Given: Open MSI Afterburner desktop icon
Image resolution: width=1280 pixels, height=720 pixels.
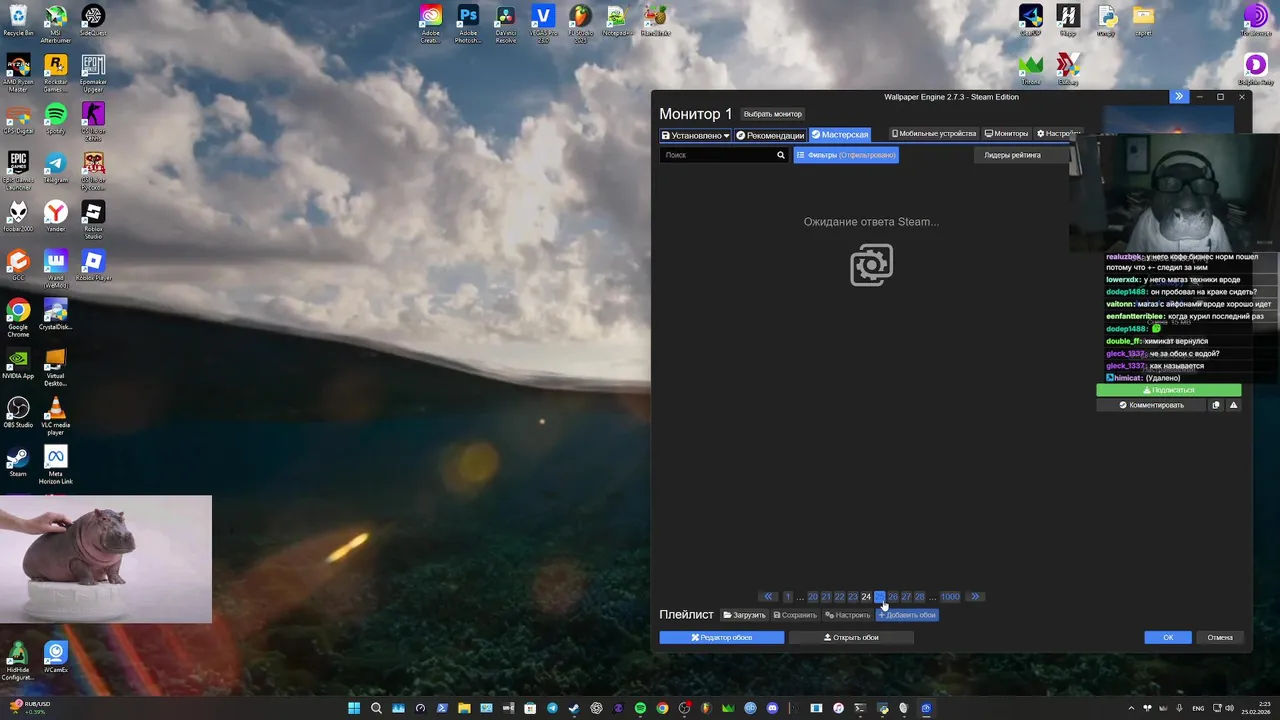Looking at the screenshot, I should point(56,24).
